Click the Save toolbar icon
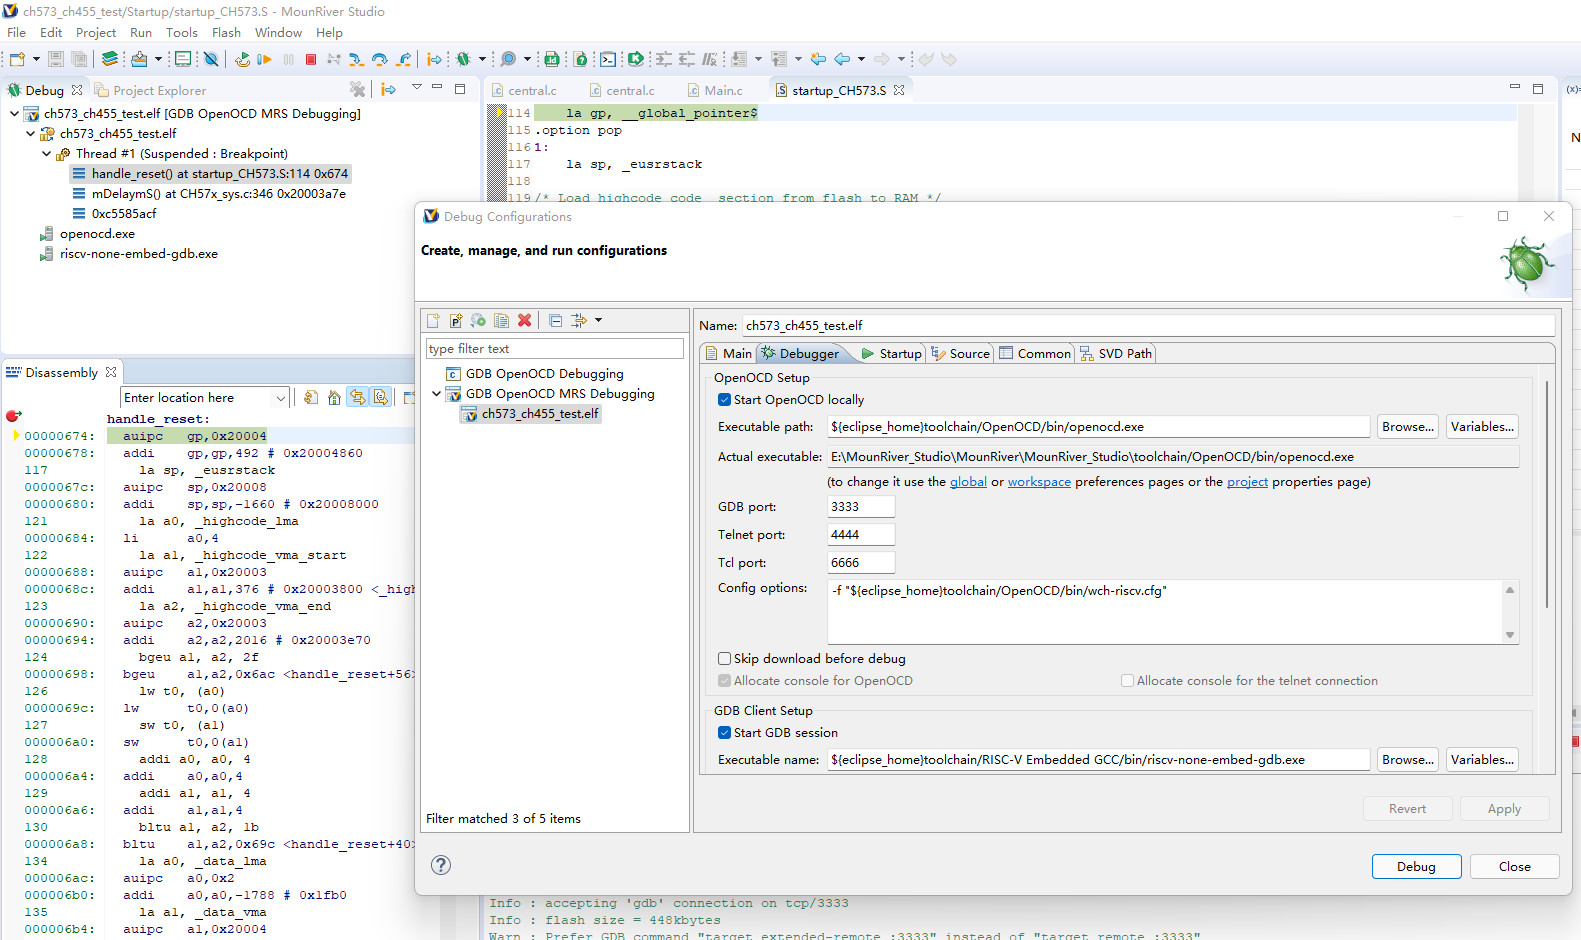Screen dimensions: 1581x940 click(56, 59)
